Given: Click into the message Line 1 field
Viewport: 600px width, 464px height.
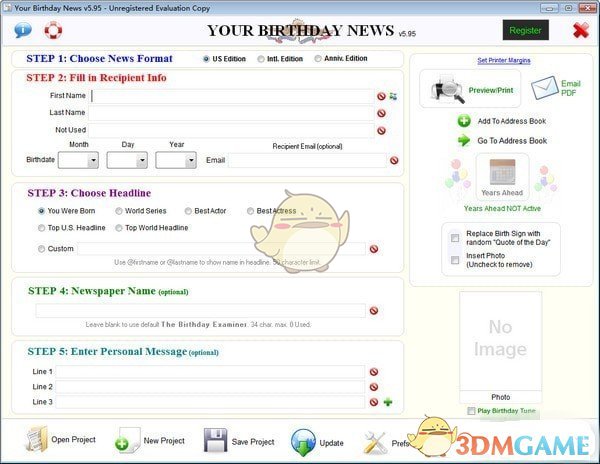Looking at the screenshot, I should [210, 372].
